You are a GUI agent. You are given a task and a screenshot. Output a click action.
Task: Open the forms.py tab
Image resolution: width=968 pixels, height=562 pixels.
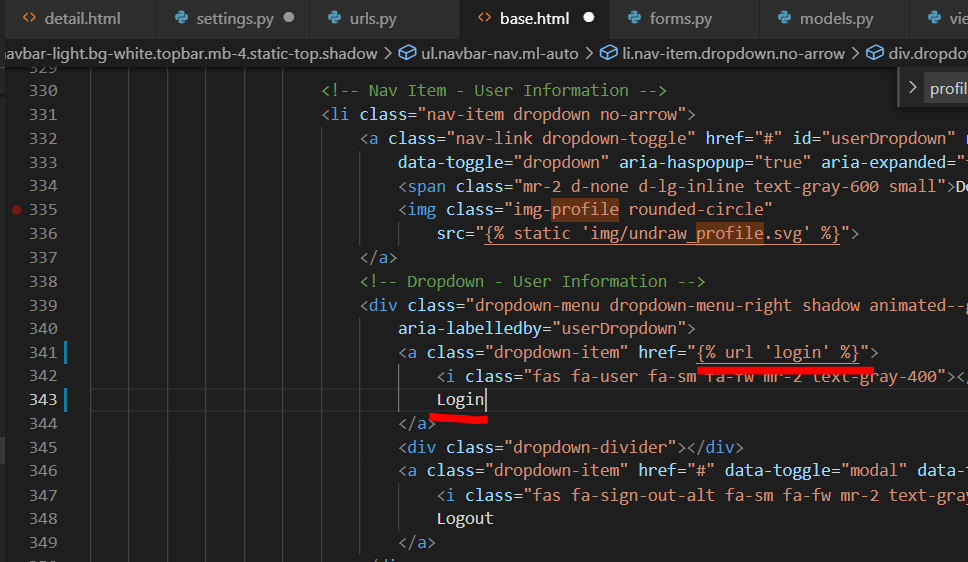680,19
